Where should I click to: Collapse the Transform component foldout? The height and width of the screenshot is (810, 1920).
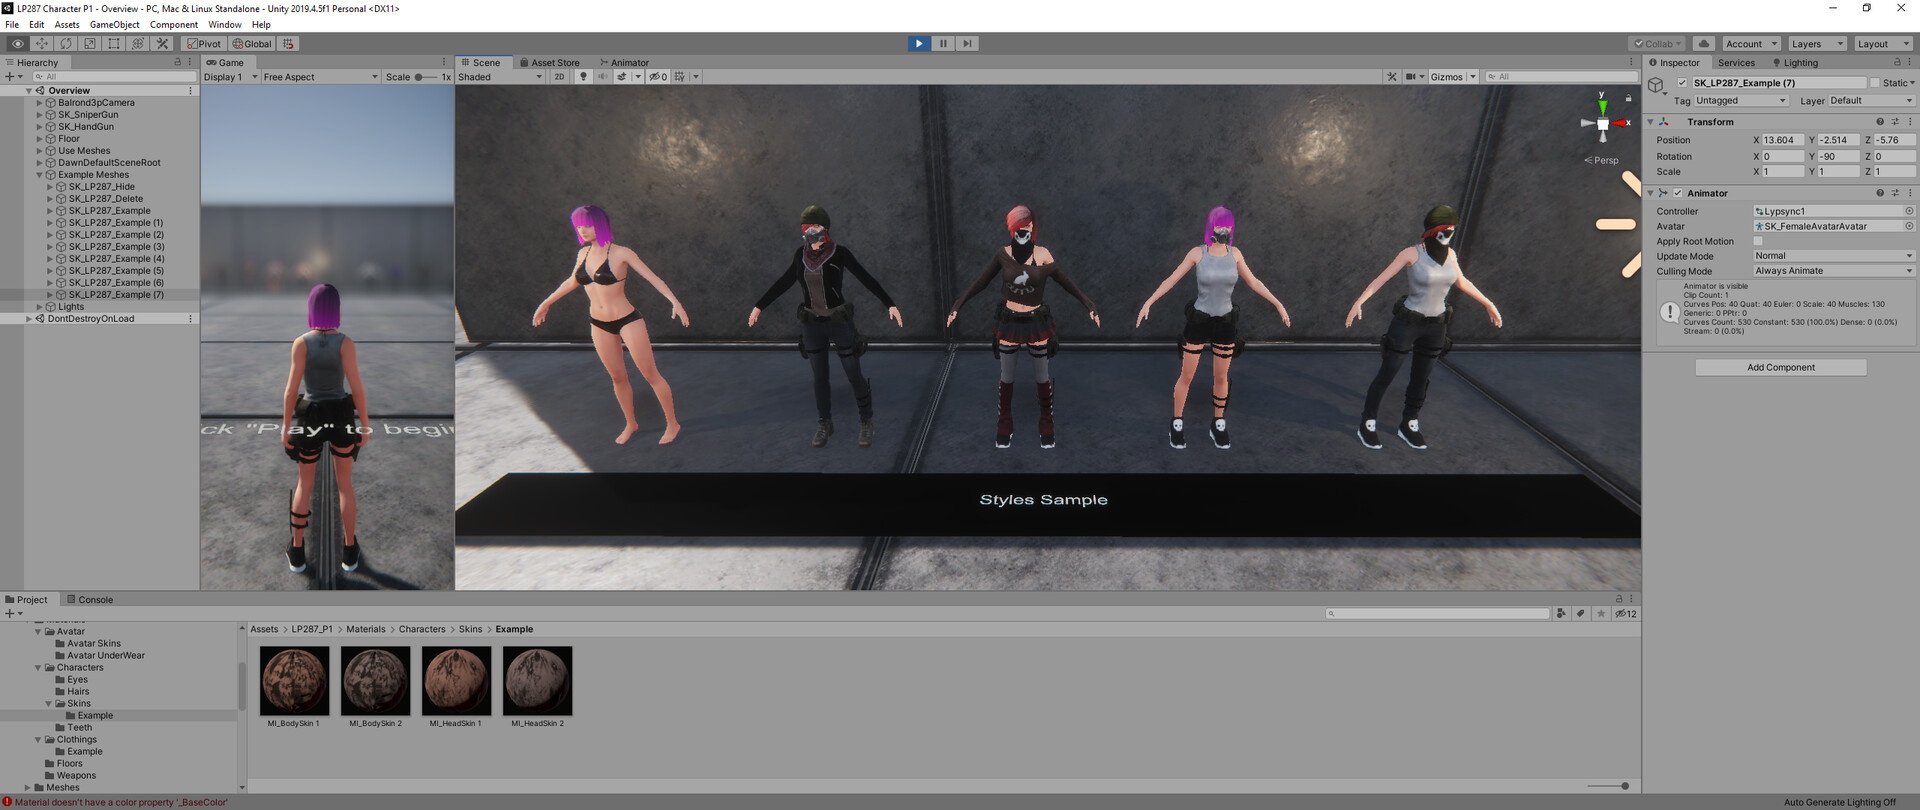pyautogui.click(x=1650, y=122)
